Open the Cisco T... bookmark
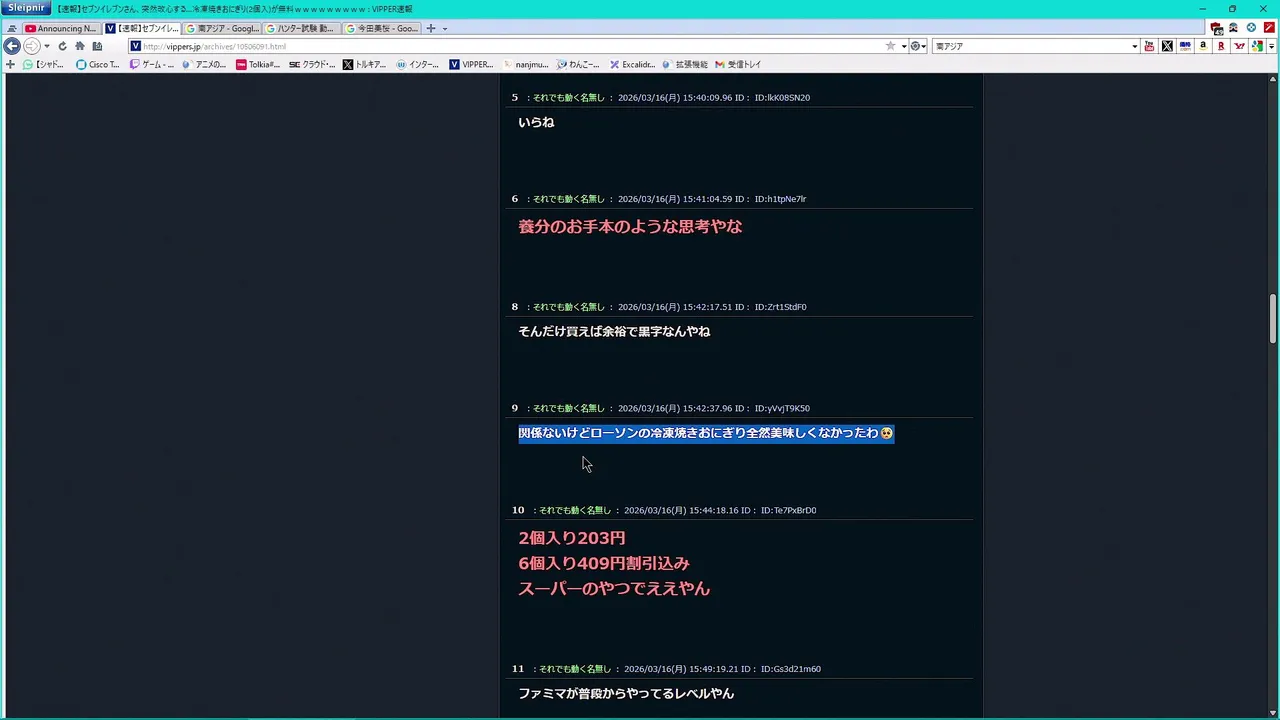This screenshot has width=1280, height=720. click(98, 64)
